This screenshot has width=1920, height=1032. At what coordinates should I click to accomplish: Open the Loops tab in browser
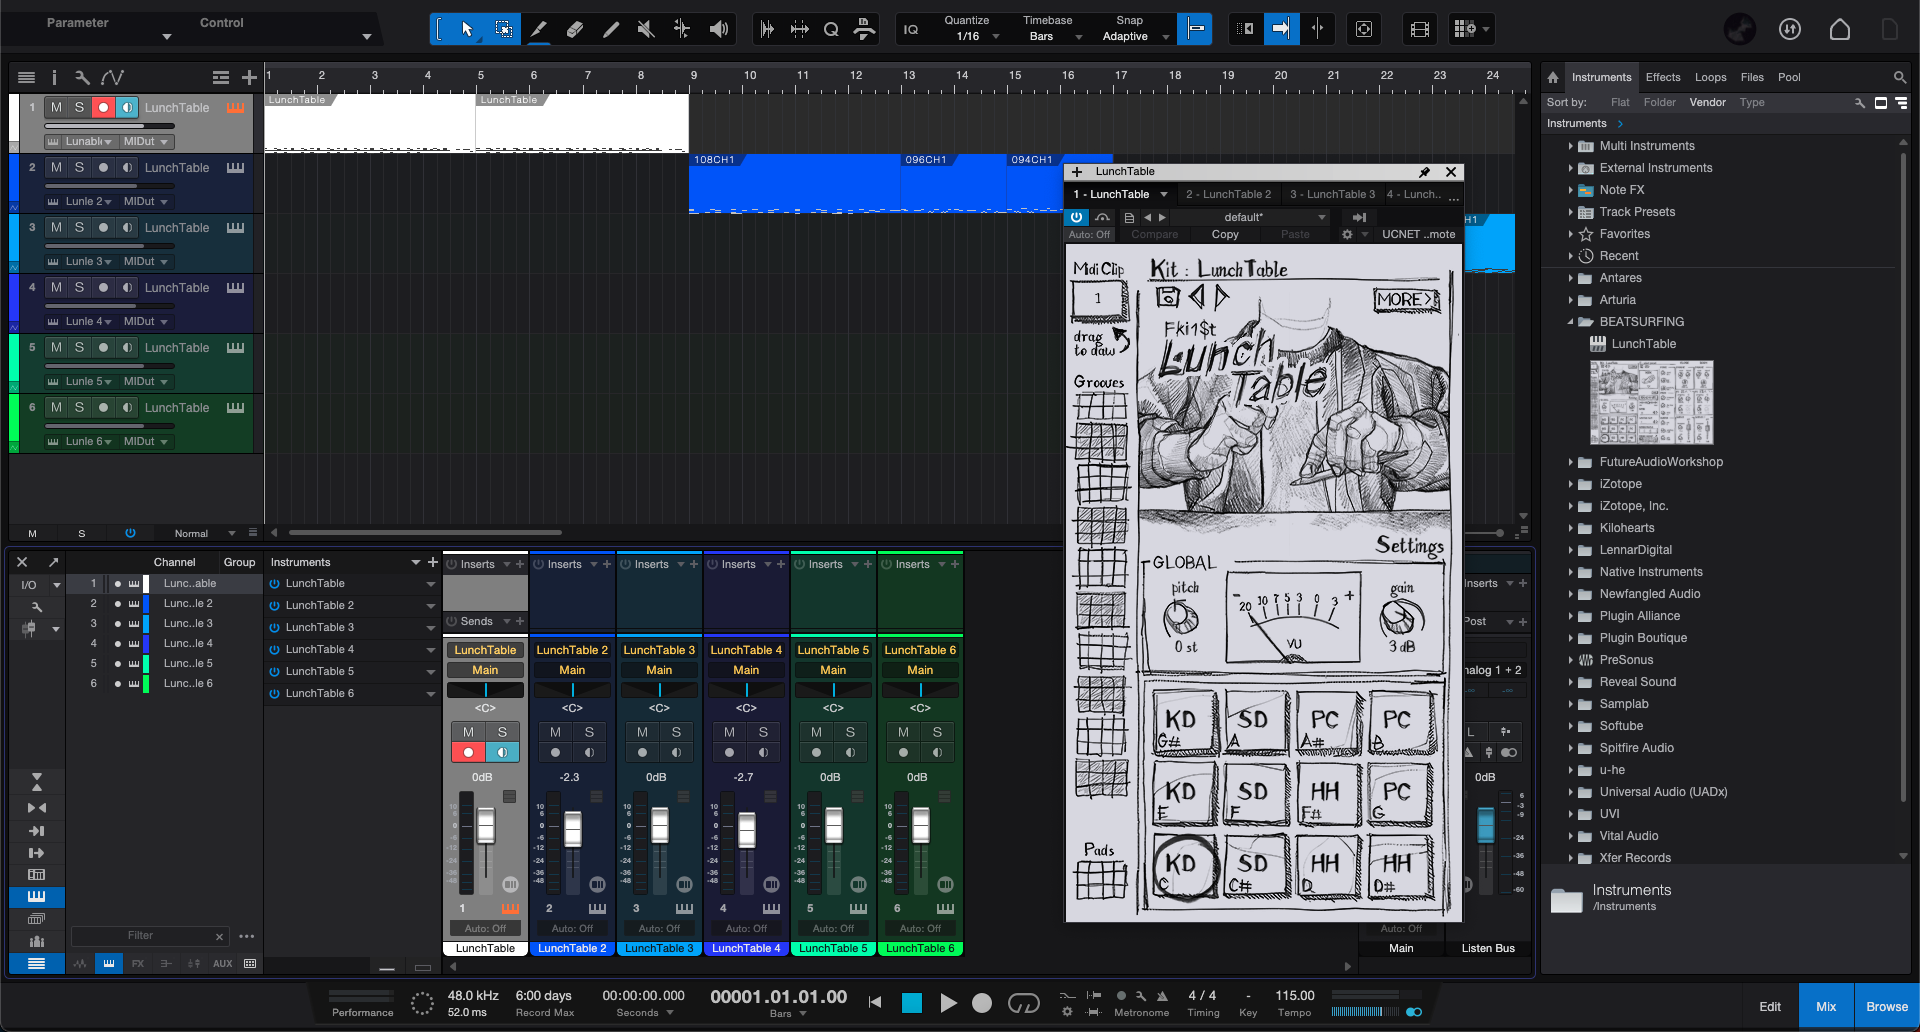pyautogui.click(x=1710, y=77)
